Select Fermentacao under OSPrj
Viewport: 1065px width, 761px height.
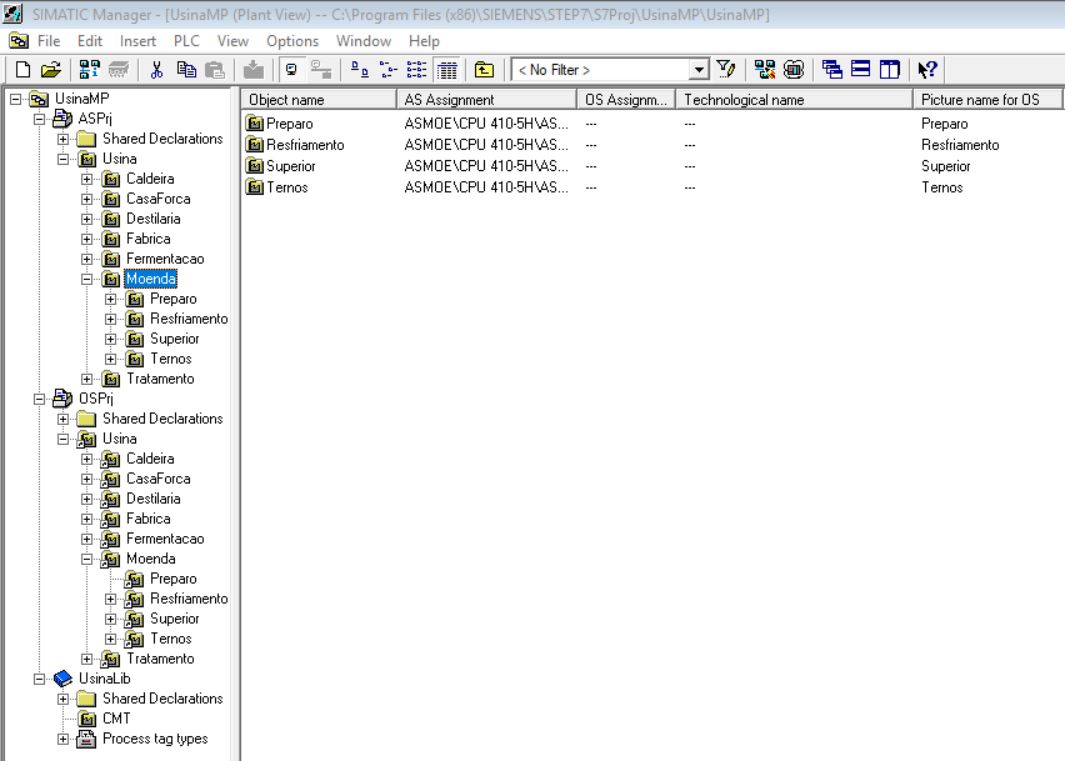pyautogui.click(x=164, y=539)
